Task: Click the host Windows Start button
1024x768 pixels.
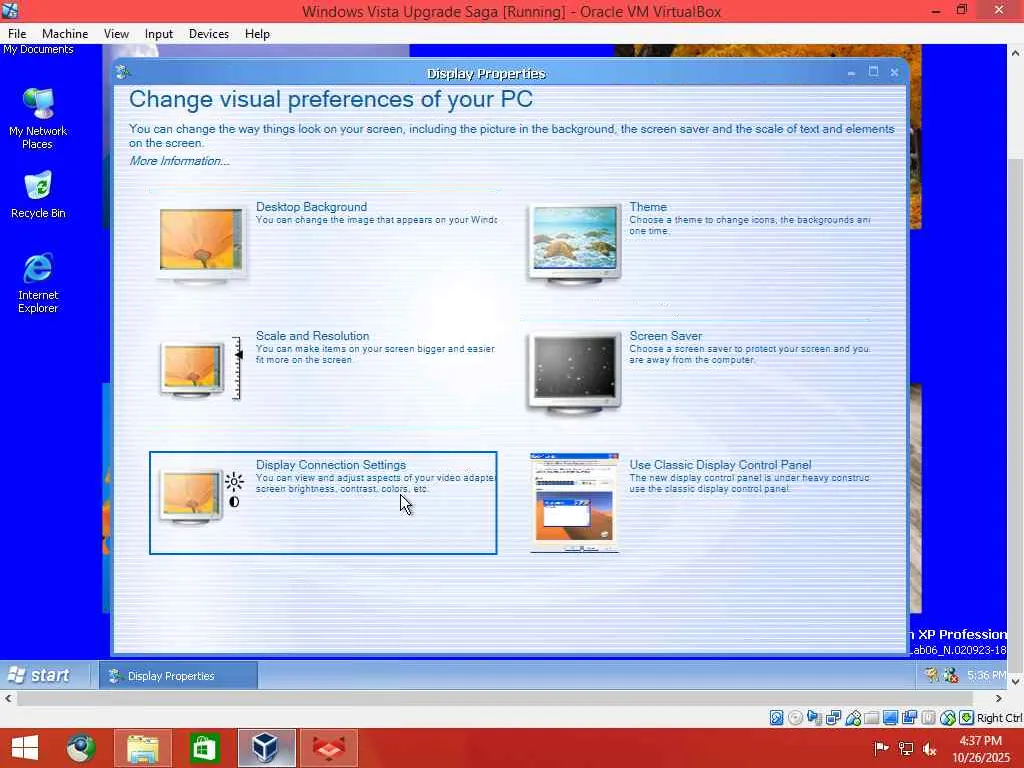Action: tap(25, 748)
